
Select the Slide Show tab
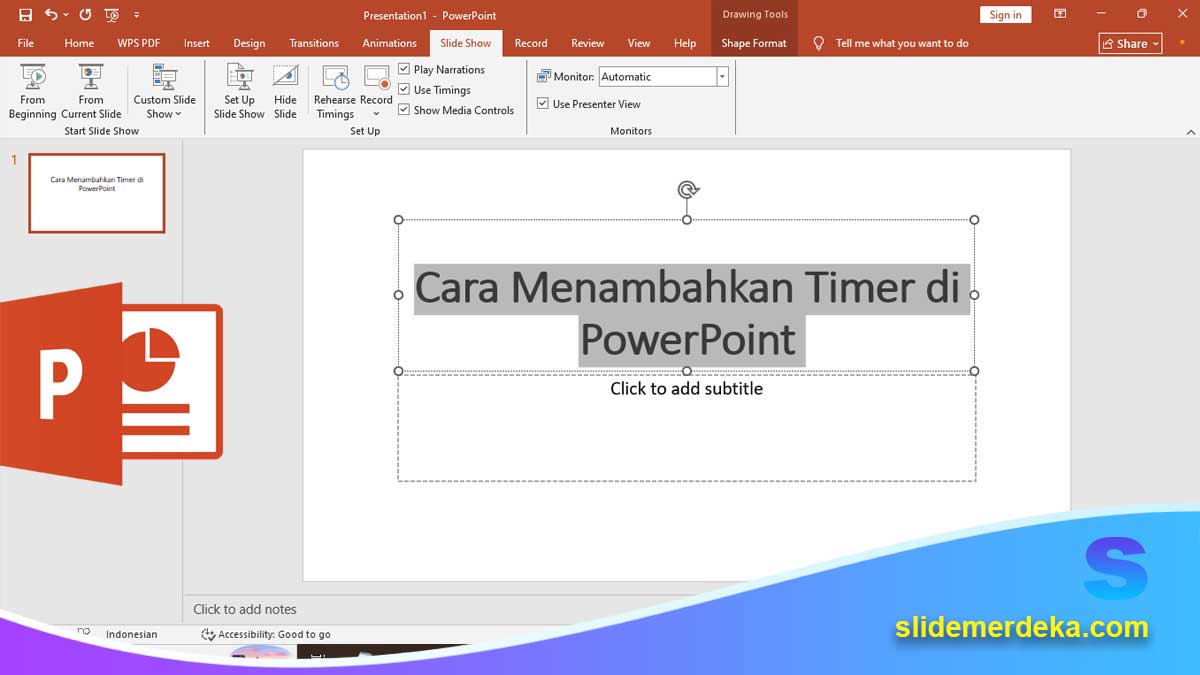point(466,43)
